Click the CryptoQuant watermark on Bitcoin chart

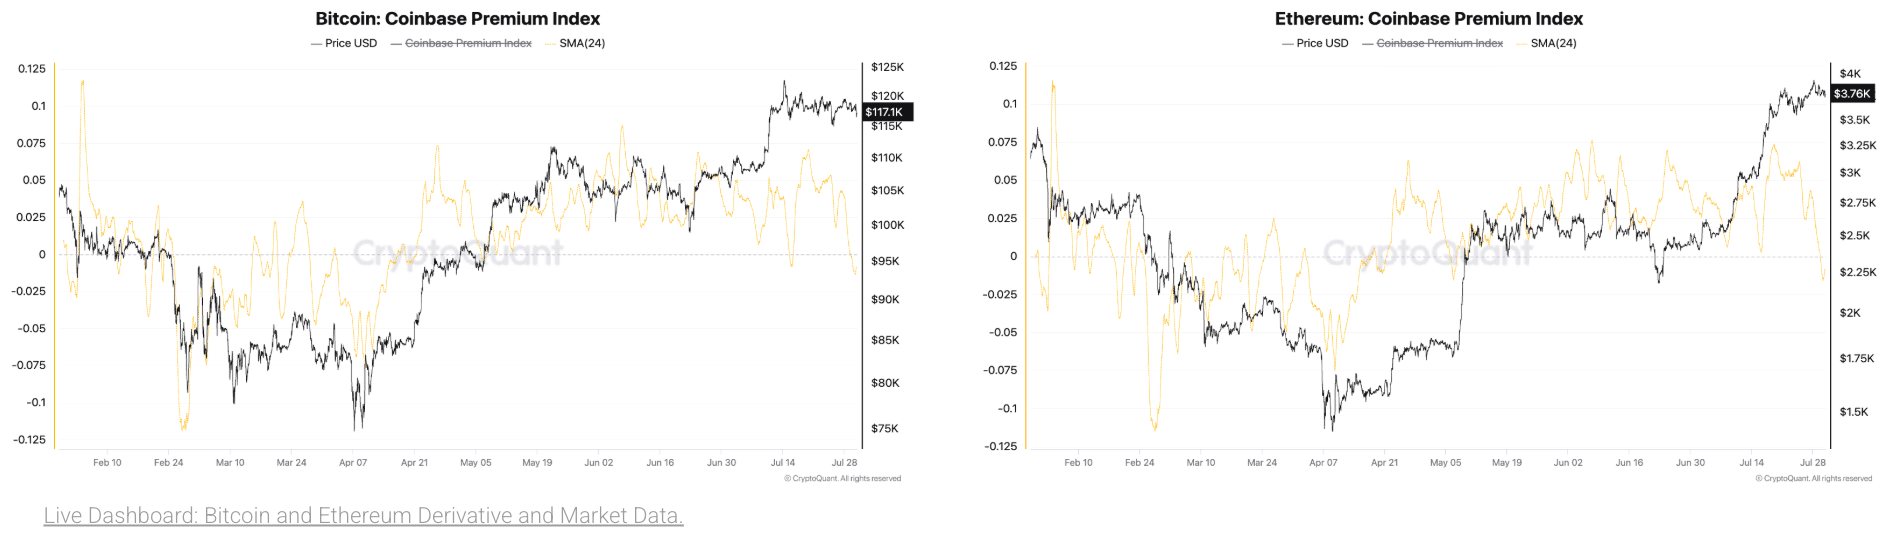pyautogui.click(x=458, y=252)
